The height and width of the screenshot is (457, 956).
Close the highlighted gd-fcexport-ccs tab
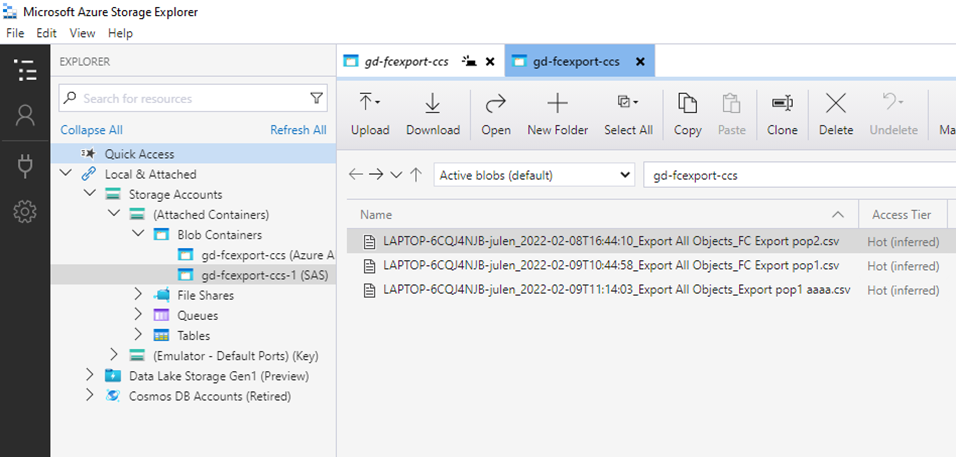pos(640,62)
